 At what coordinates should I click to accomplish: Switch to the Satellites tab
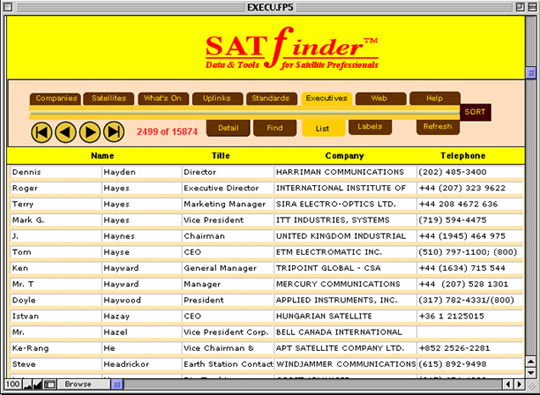pyautogui.click(x=109, y=98)
